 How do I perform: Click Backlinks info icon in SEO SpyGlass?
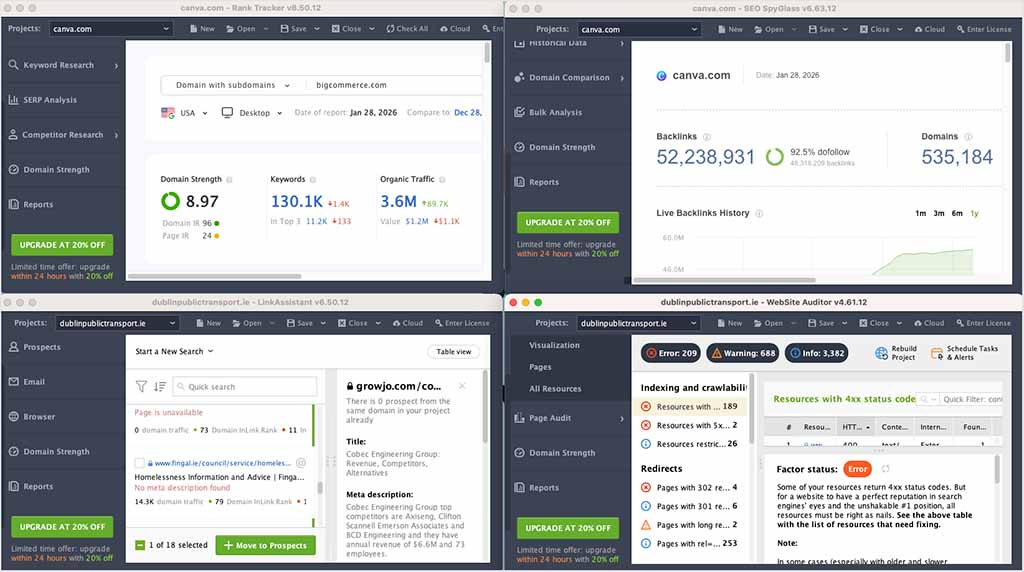tap(707, 137)
